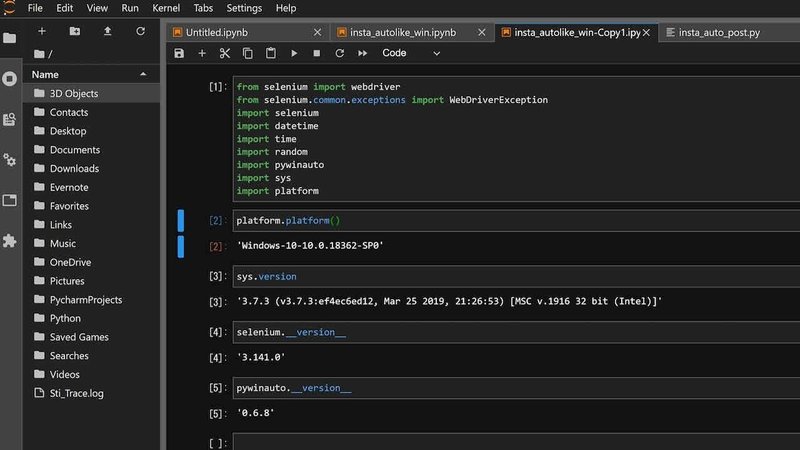Viewport: 800px width, 450px height.
Task: Click the selenium.__version__ code cell
Action: [x=516, y=332]
